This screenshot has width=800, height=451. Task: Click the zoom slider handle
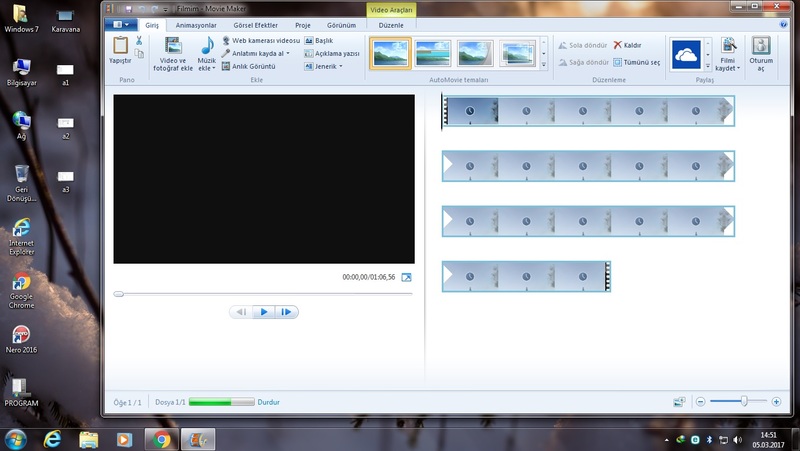[x=744, y=402]
